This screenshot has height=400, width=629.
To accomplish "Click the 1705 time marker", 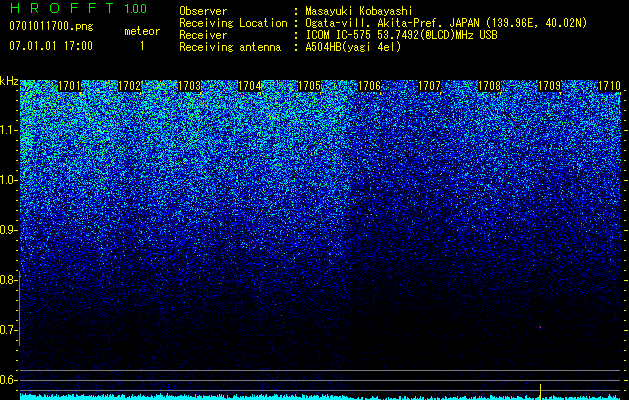I will [309, 86].
